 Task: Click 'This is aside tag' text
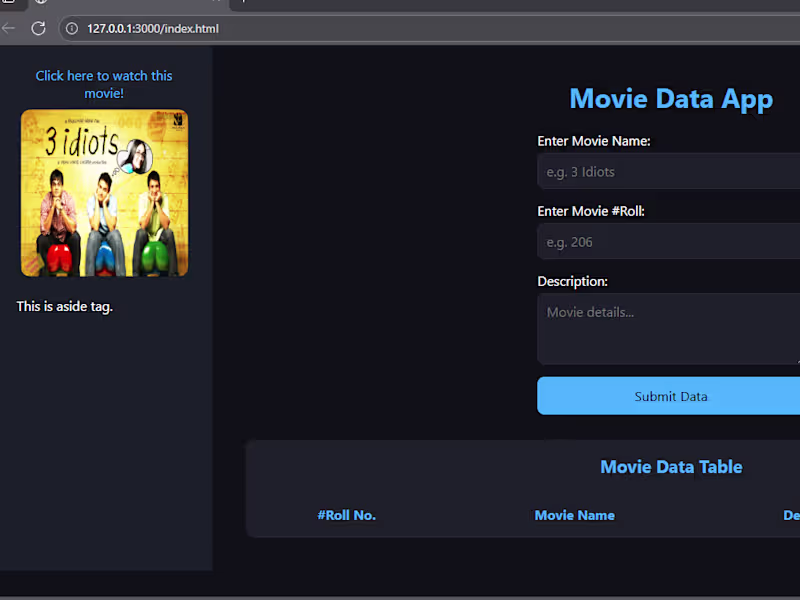click(64, 306)
